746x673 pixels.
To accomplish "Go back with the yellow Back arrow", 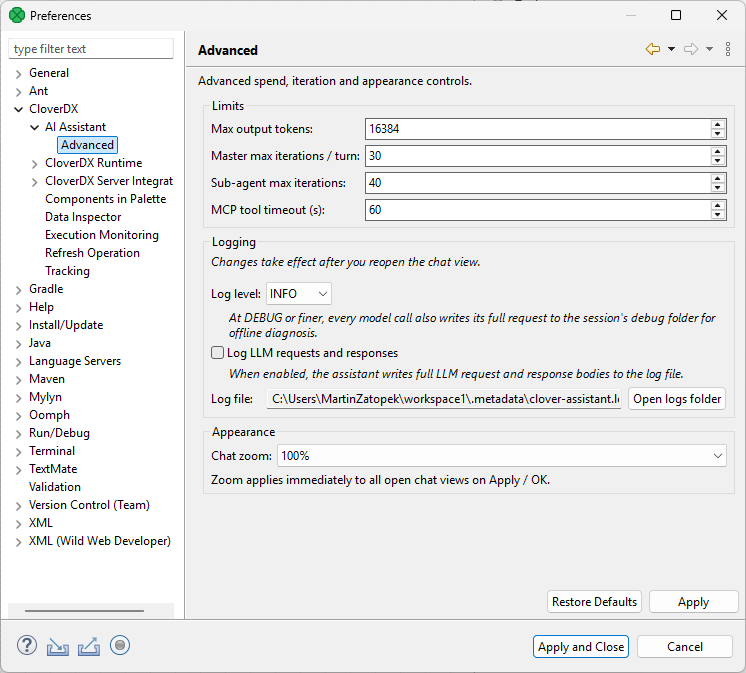I will coord(653,49).
